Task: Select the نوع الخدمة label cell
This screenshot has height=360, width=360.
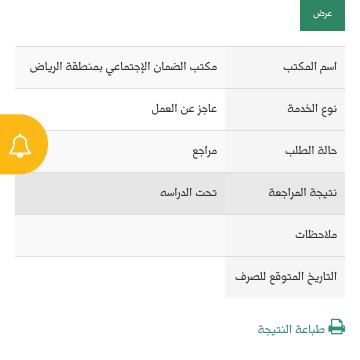Action: [x=285, y=110]
